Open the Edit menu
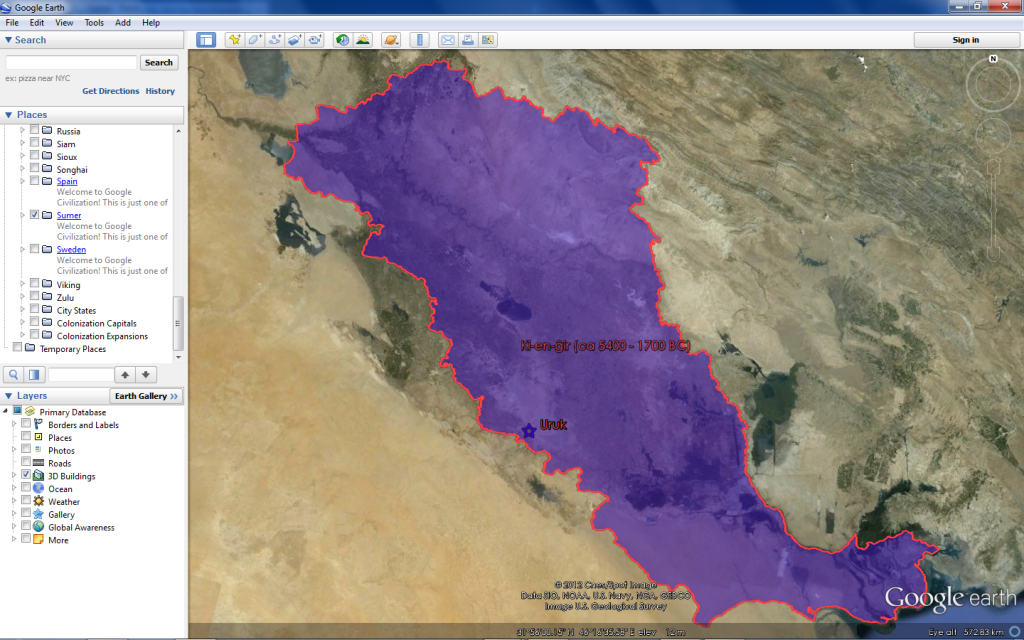This screenshot has height=640, width=1024. [x=37, y=22]
